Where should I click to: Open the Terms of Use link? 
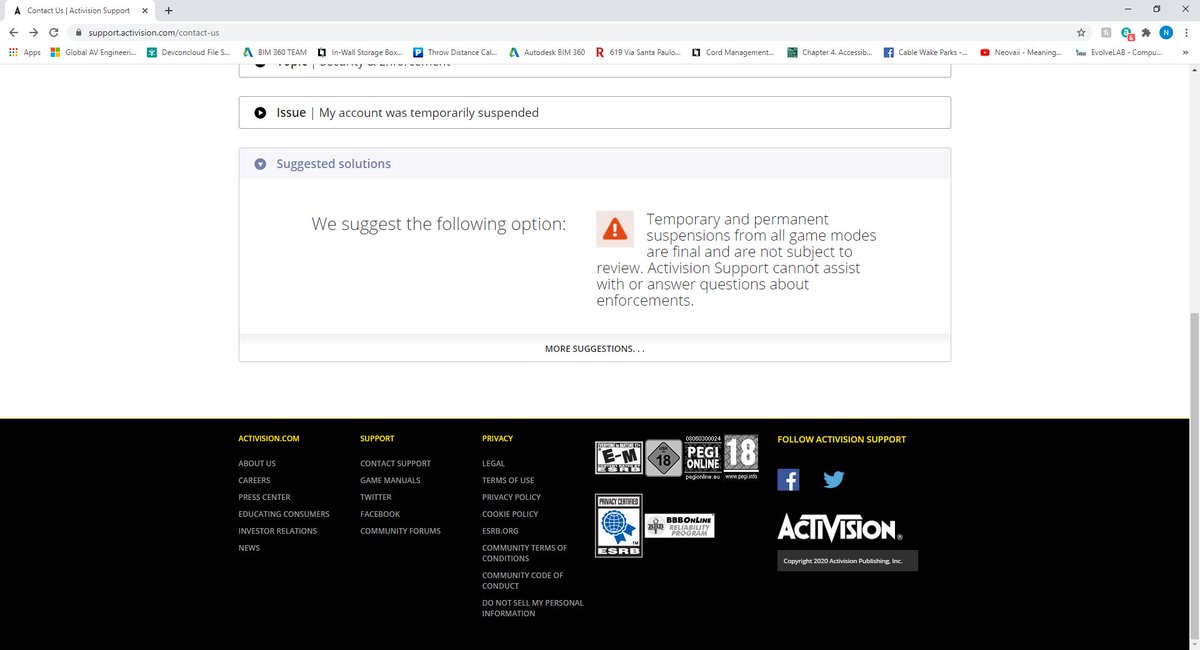tap(508, 481)
